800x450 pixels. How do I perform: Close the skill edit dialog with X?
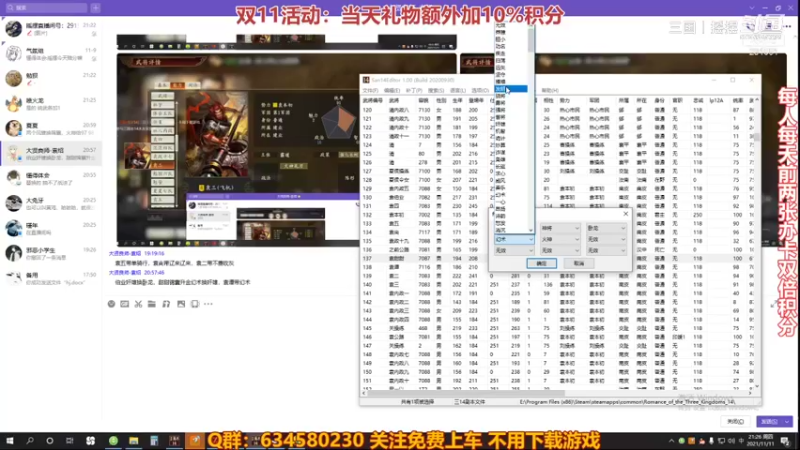point(626,214)
